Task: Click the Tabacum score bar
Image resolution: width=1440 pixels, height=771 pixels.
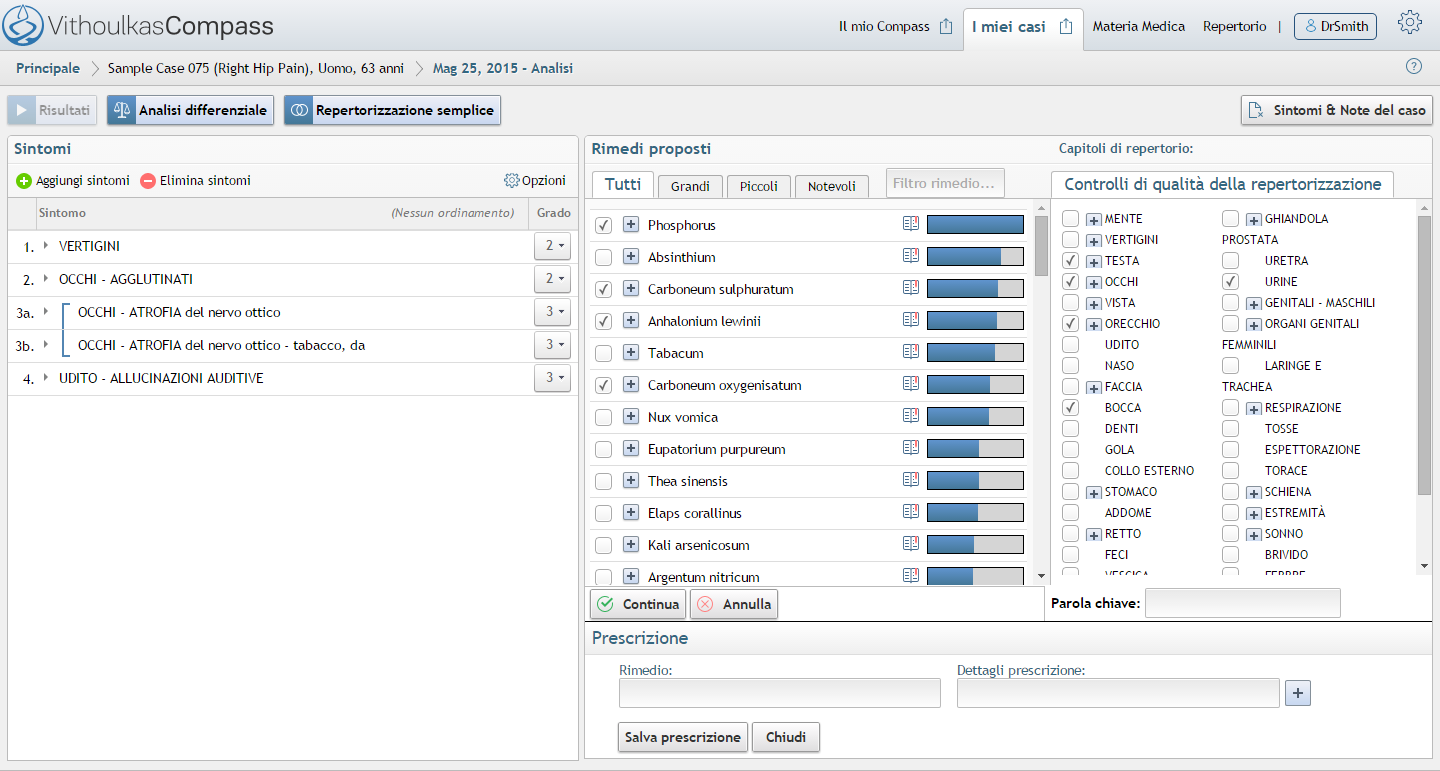Action: (975, 353)
